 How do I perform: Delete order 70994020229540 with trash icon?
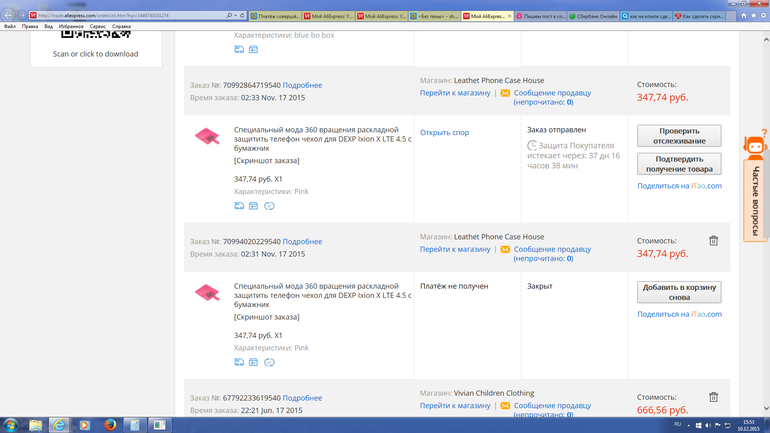pos(713,241)
